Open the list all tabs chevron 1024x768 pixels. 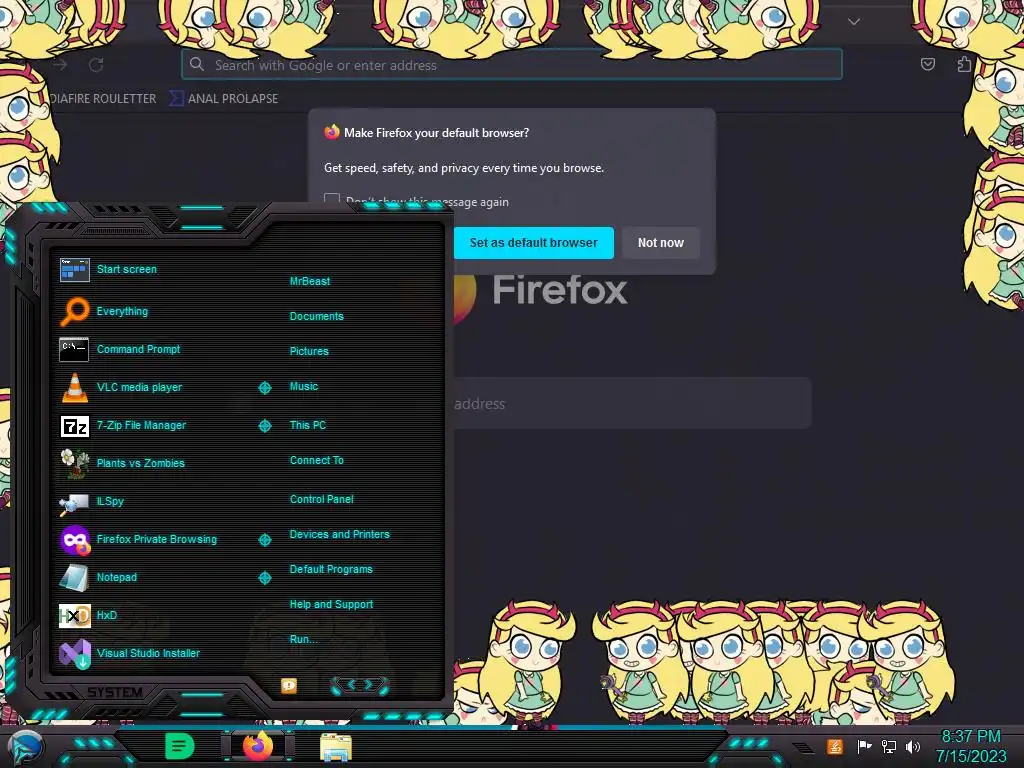click(854, 22)
